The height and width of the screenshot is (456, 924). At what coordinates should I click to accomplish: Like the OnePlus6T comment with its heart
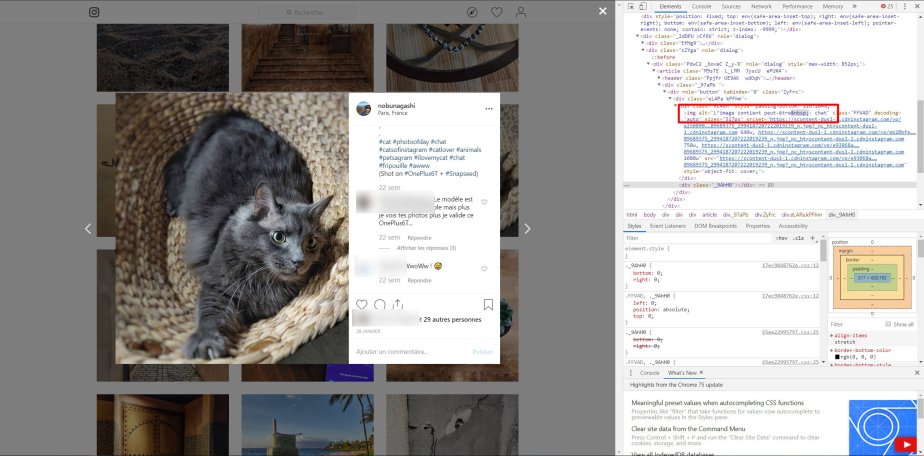(484, 202)
